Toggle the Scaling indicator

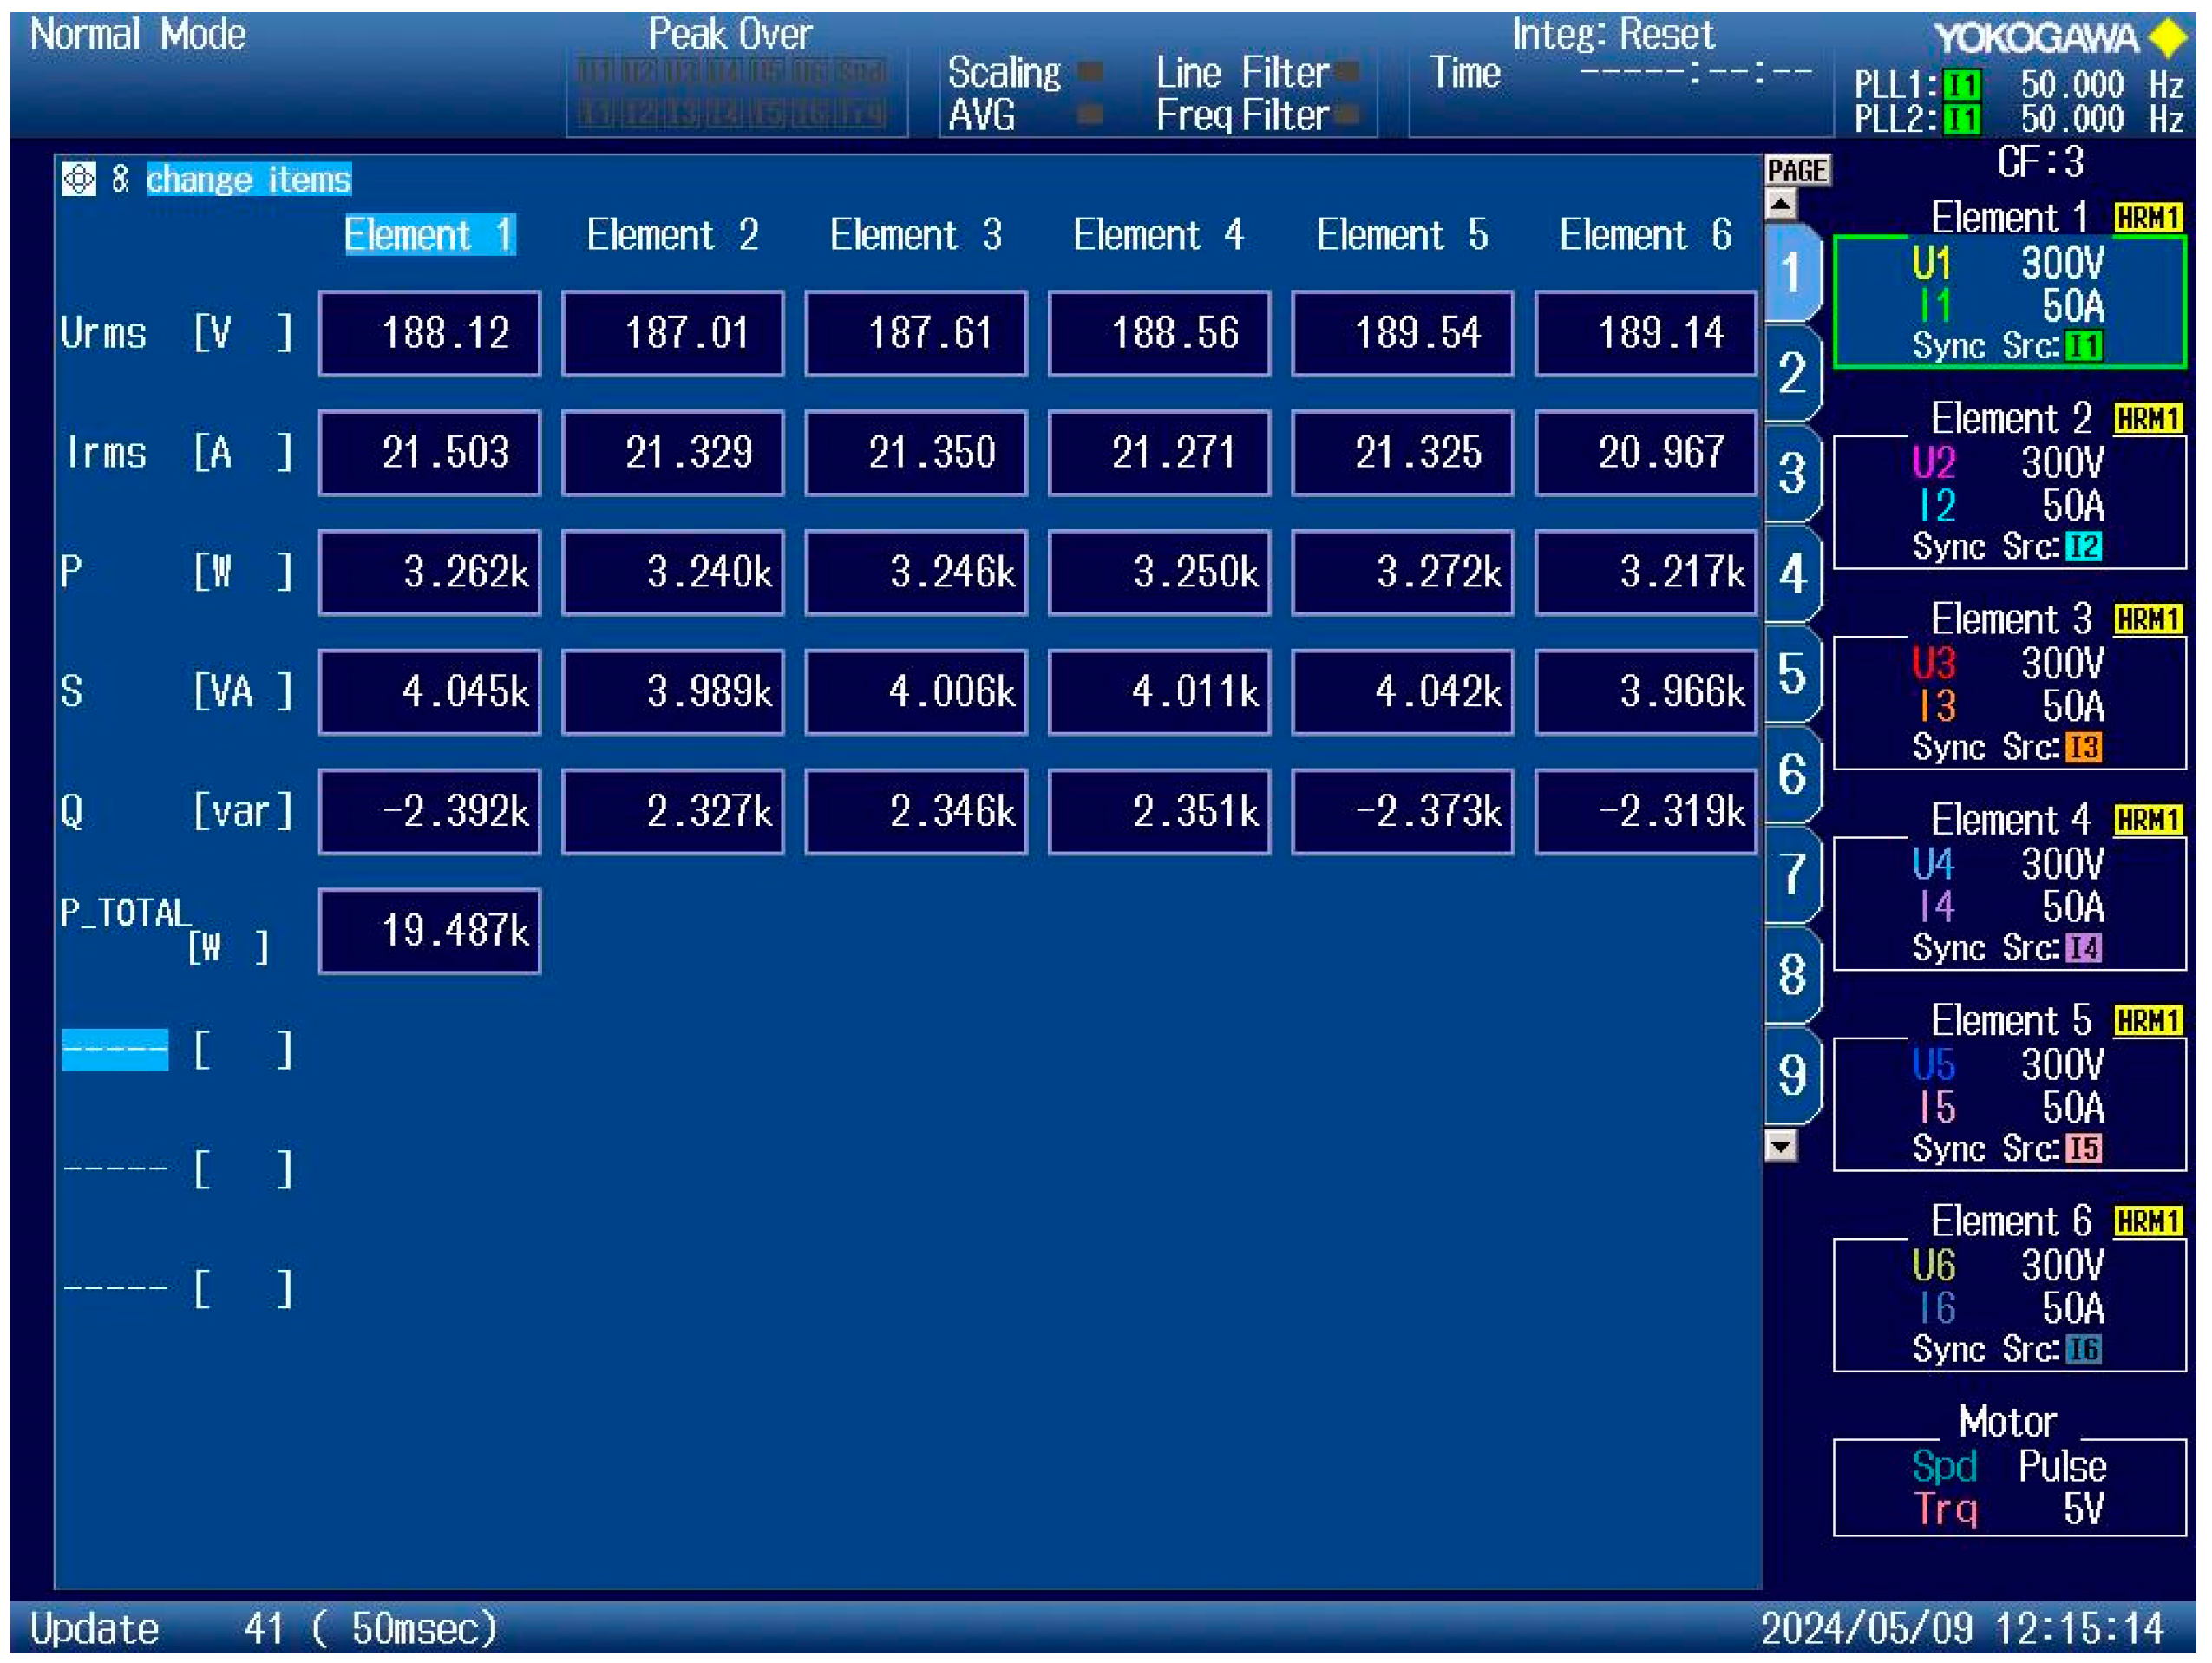pyautogui.click(x=1091, y=72)
